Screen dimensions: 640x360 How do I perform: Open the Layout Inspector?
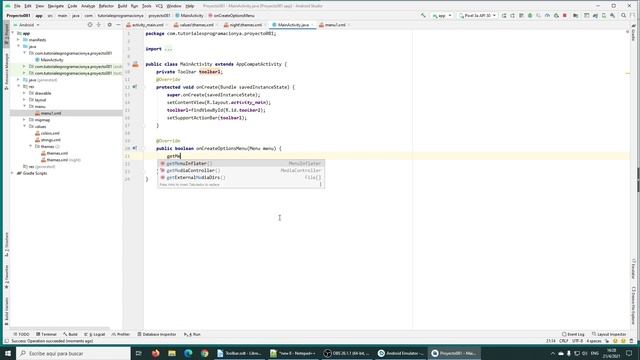pyautogui.click(x=609, y=334)
